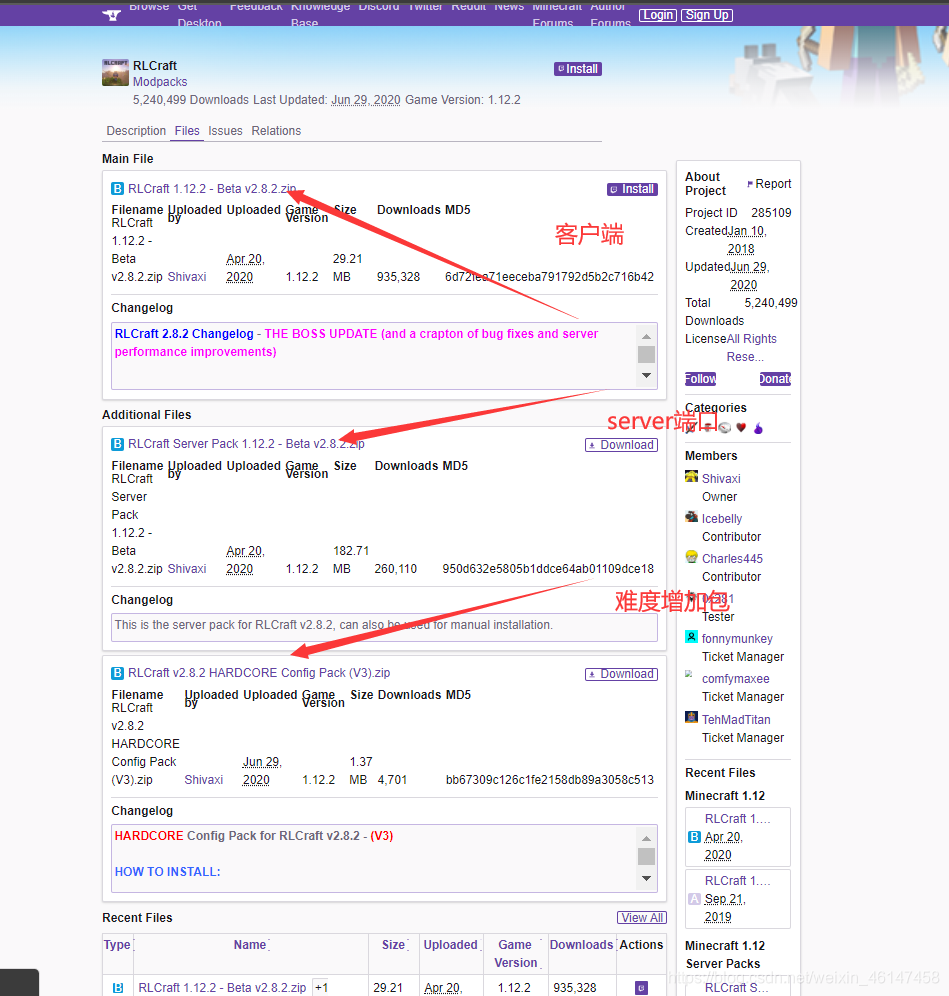949x996 pixels.
Task: Click the beta B icon for HARDCORE Config Pack
Action: point(118,673)
